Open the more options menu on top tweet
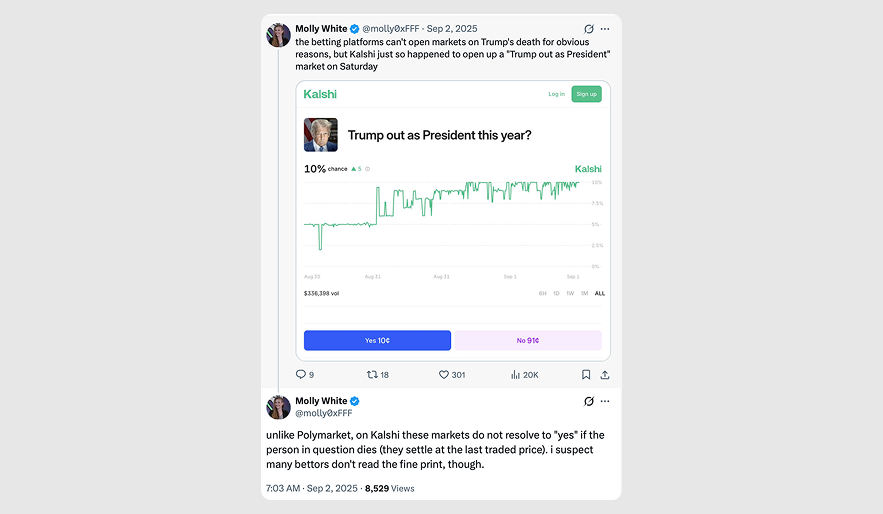 [x=605, y=29]
